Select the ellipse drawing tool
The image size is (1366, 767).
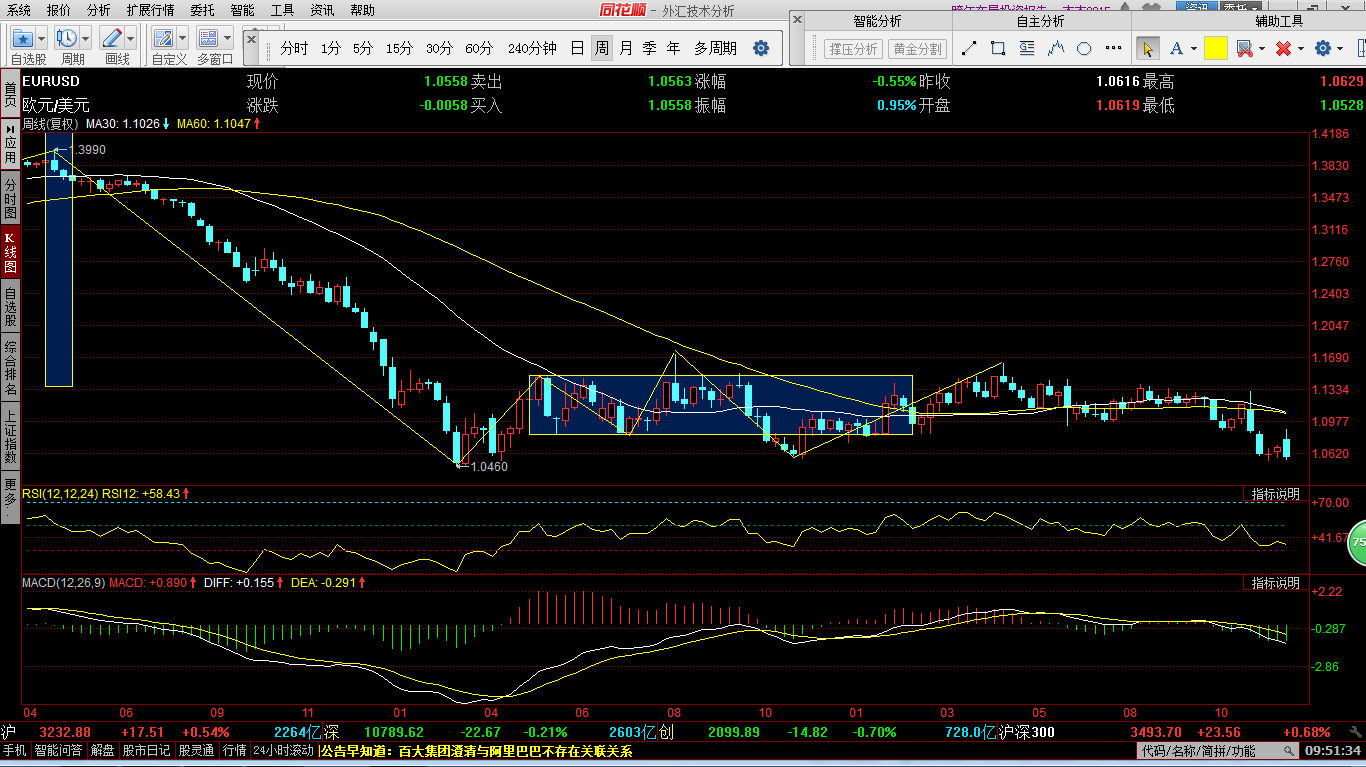(1084, 48)
